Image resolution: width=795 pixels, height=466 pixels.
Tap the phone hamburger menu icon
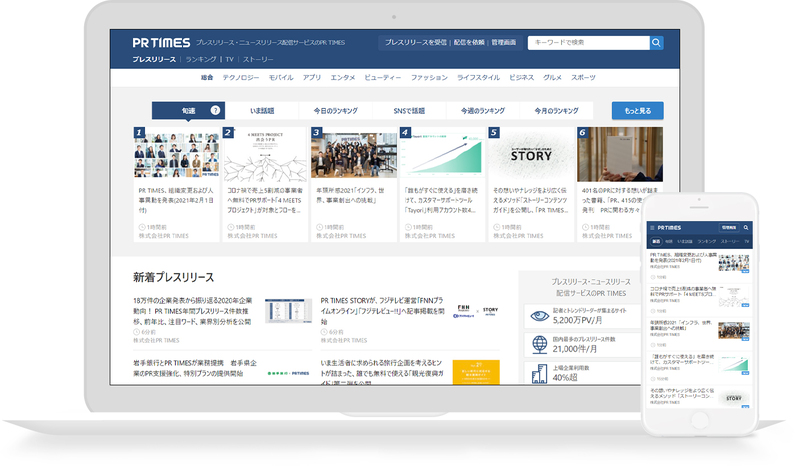653,228
